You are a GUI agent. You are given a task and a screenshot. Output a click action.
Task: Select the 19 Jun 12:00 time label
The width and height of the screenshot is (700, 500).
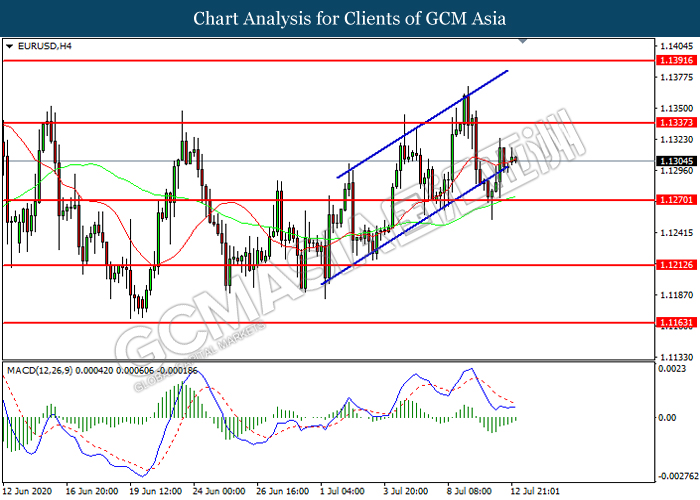(x=157, y=492)
